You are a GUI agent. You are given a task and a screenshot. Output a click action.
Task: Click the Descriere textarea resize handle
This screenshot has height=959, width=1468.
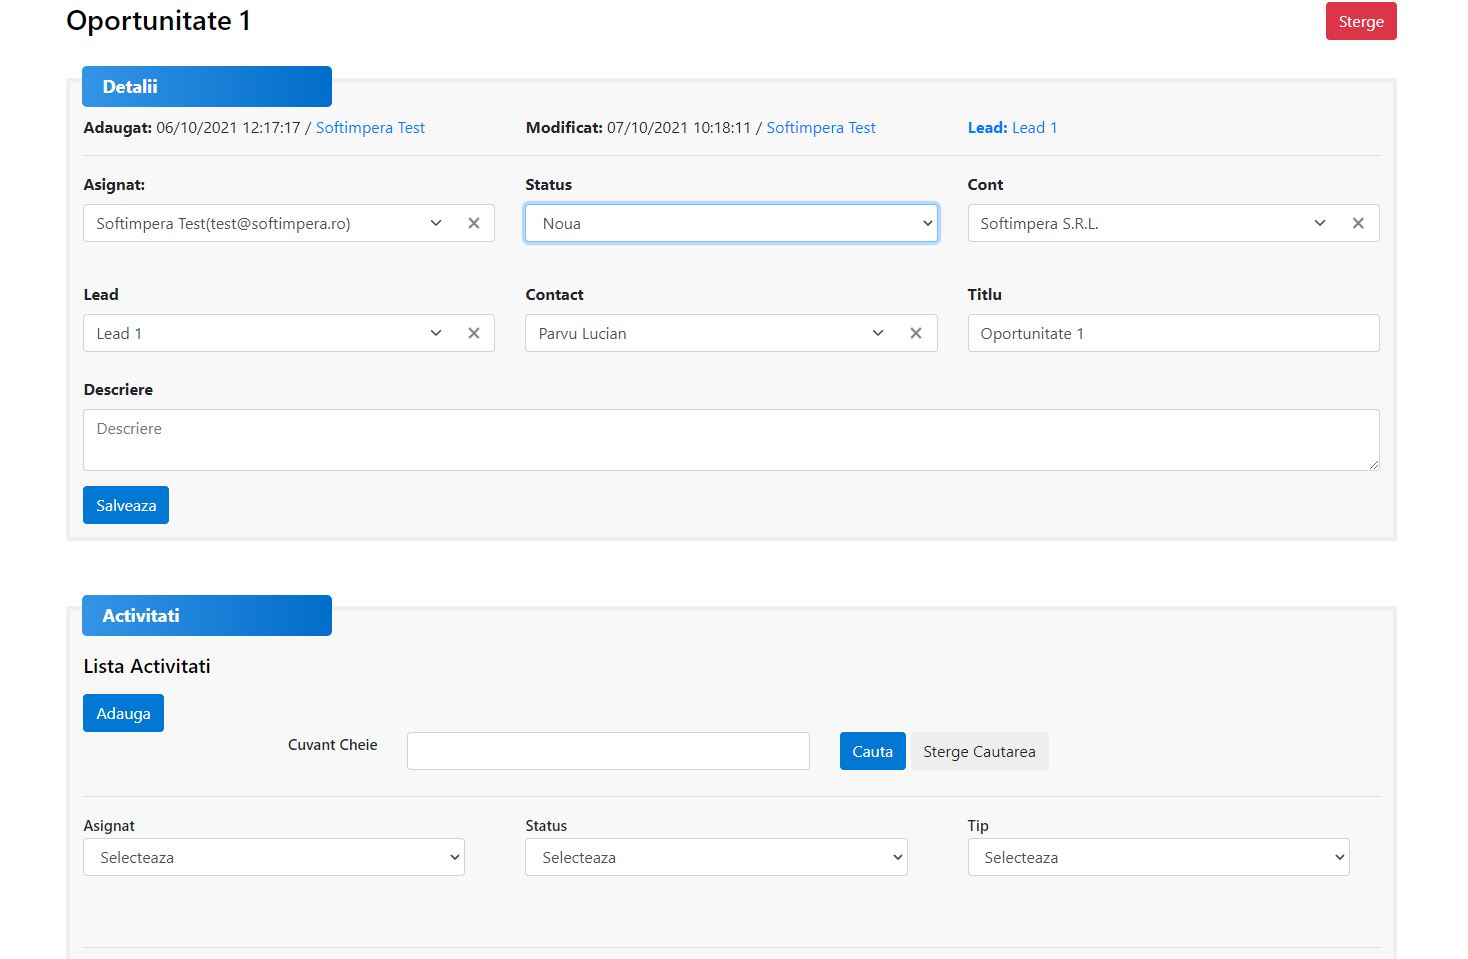point(1373,464)
